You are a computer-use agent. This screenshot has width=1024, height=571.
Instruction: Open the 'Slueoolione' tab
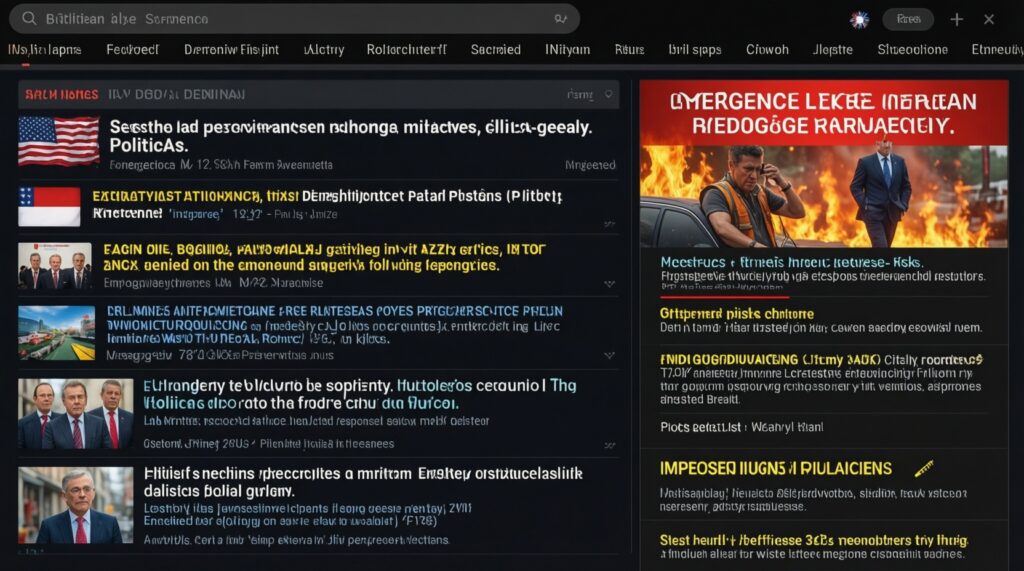click(912, 50)
